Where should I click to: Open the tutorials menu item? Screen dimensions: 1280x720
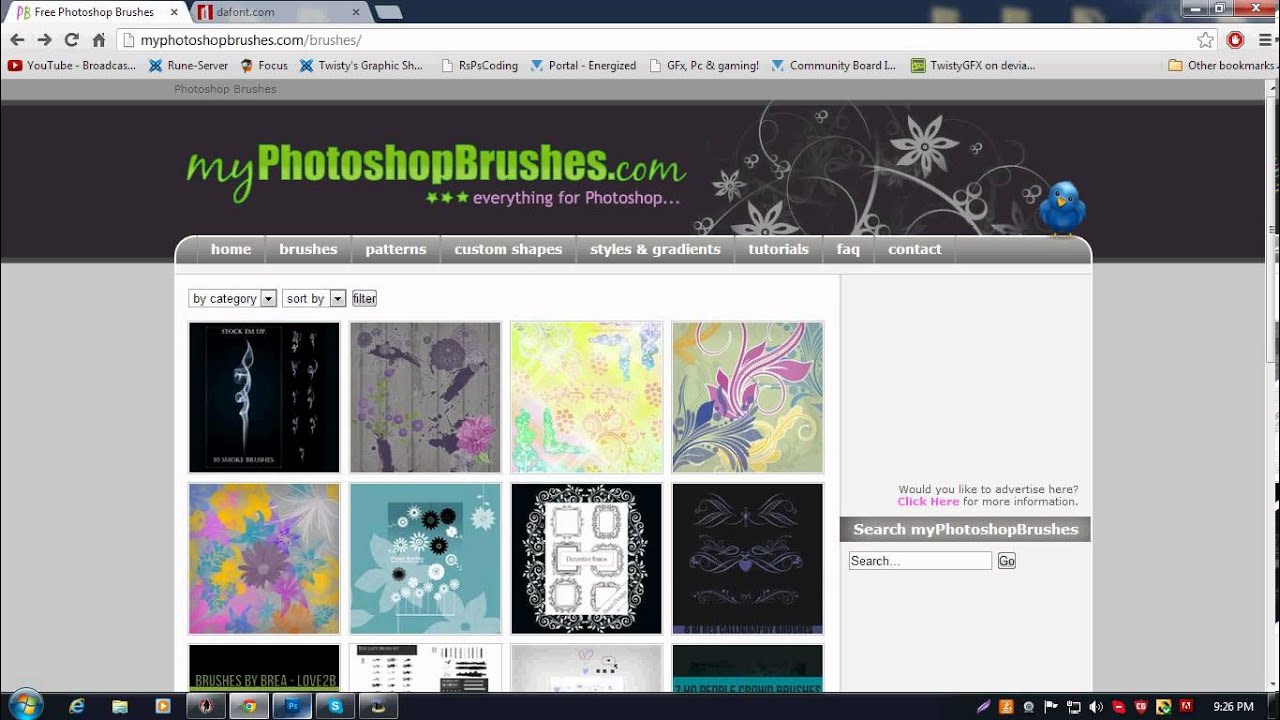click(778, 249)
